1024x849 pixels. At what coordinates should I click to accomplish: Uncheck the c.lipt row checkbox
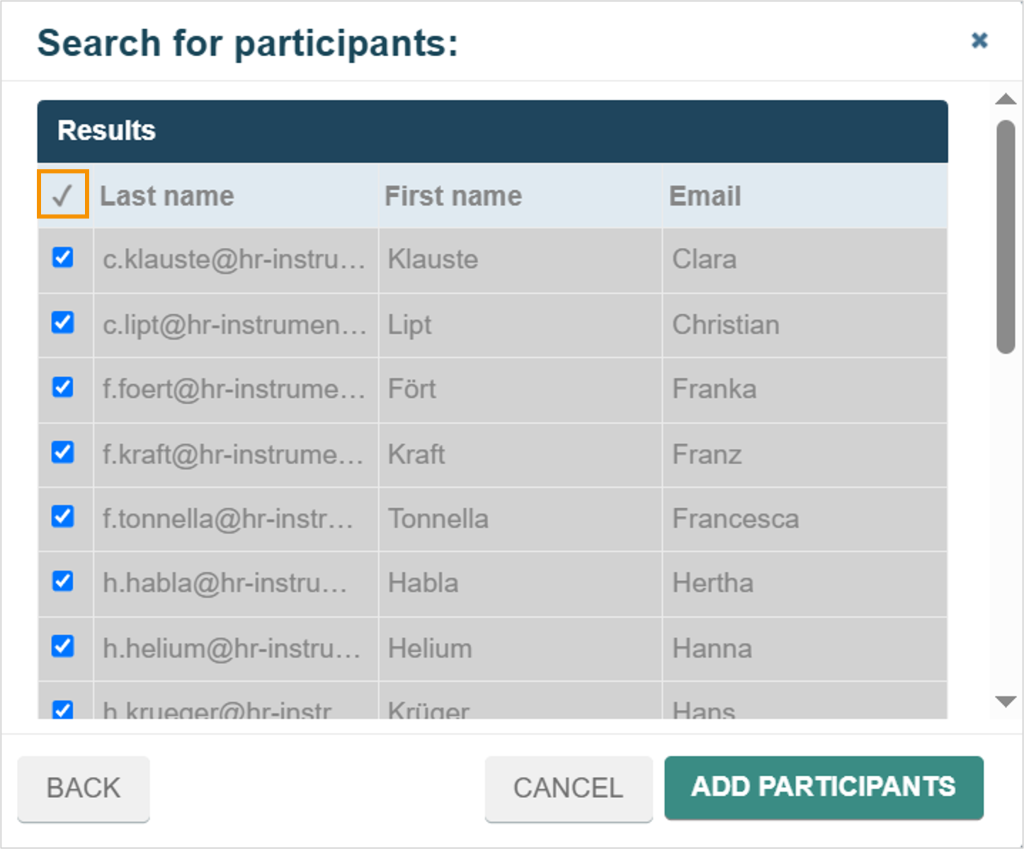[63, 323]
